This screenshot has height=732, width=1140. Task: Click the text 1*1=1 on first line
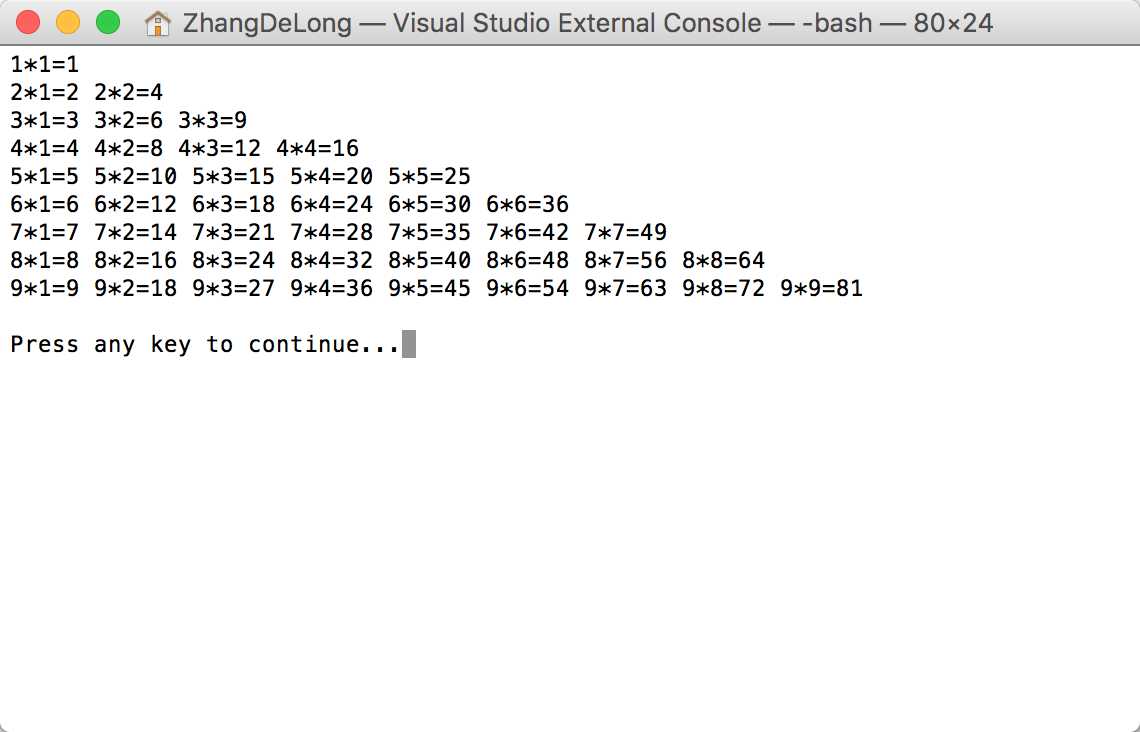pos(44,65)
